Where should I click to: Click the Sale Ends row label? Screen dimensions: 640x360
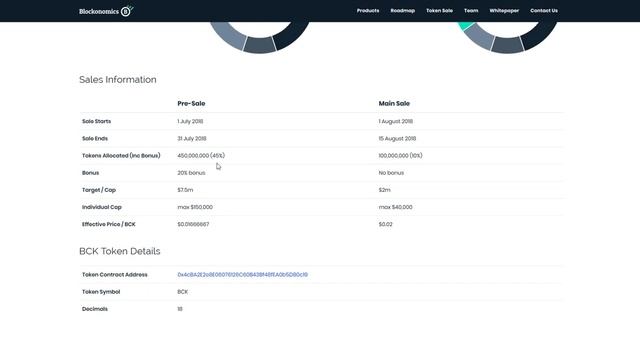click(x=95, y=138)
